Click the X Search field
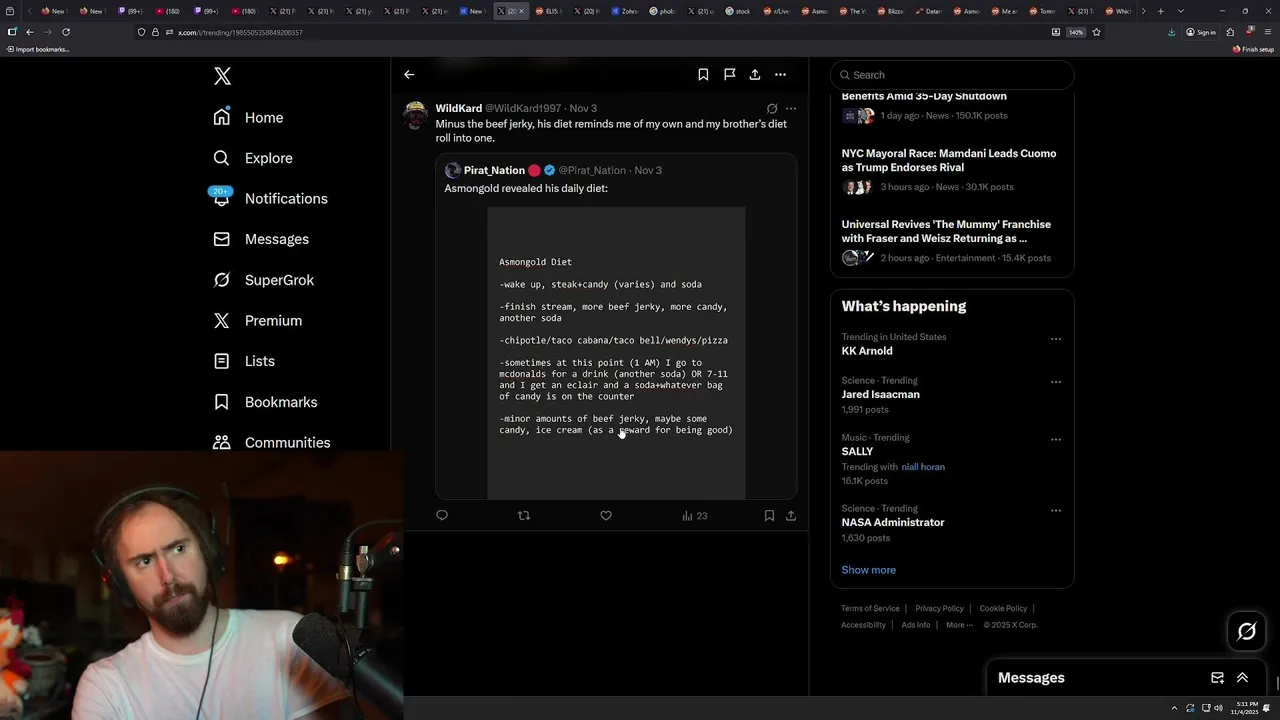The width and height of the screenshot is (1280, 720). 952,75
